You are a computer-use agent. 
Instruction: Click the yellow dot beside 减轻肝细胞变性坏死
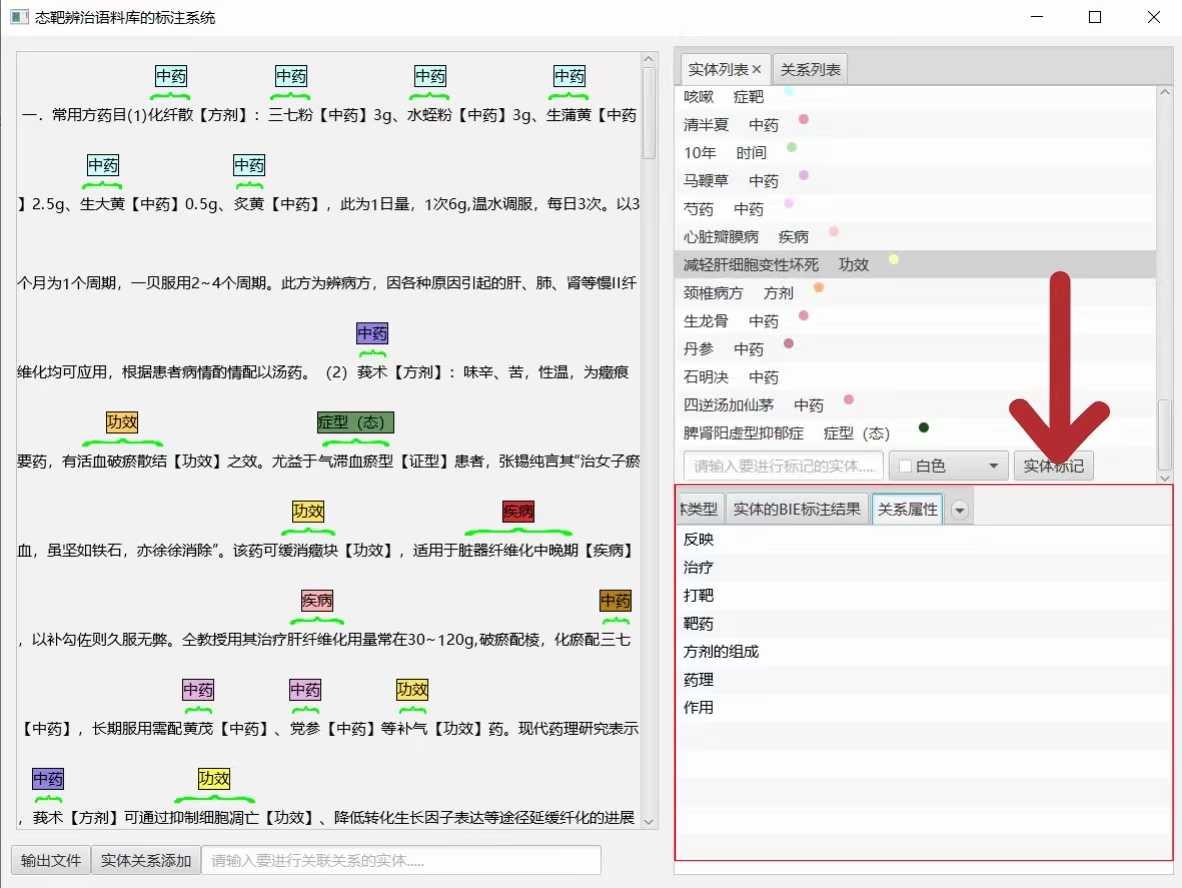894,260
